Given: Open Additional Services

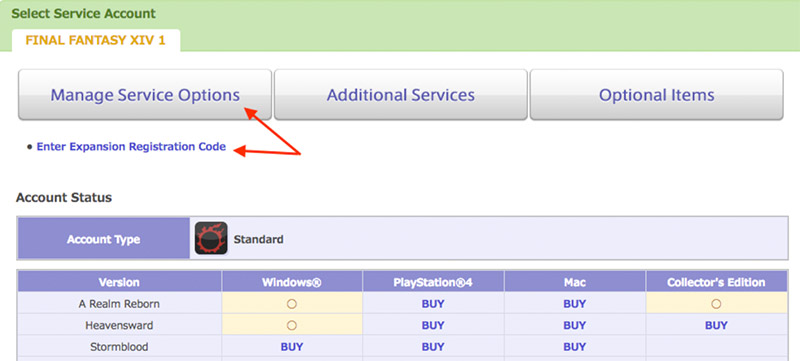Looking at the screenshot, I should (401, 95).
